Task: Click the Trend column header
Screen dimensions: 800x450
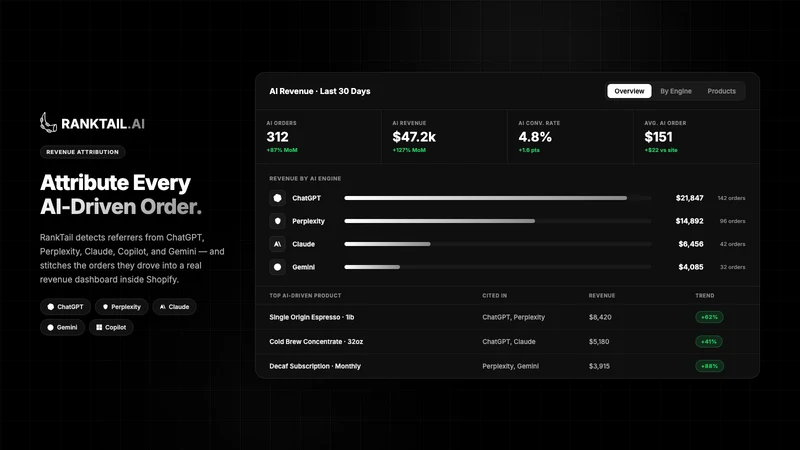Action: (x=705, y=295)
